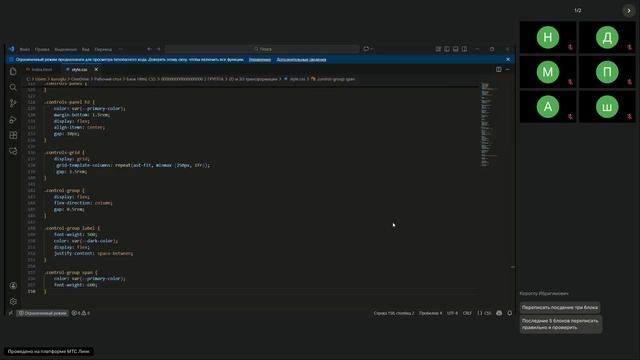The height and width of the screenshot is (360, 640).
Task: Change the indentation Пробелов: 4 setting
Action: coord(430,313)
